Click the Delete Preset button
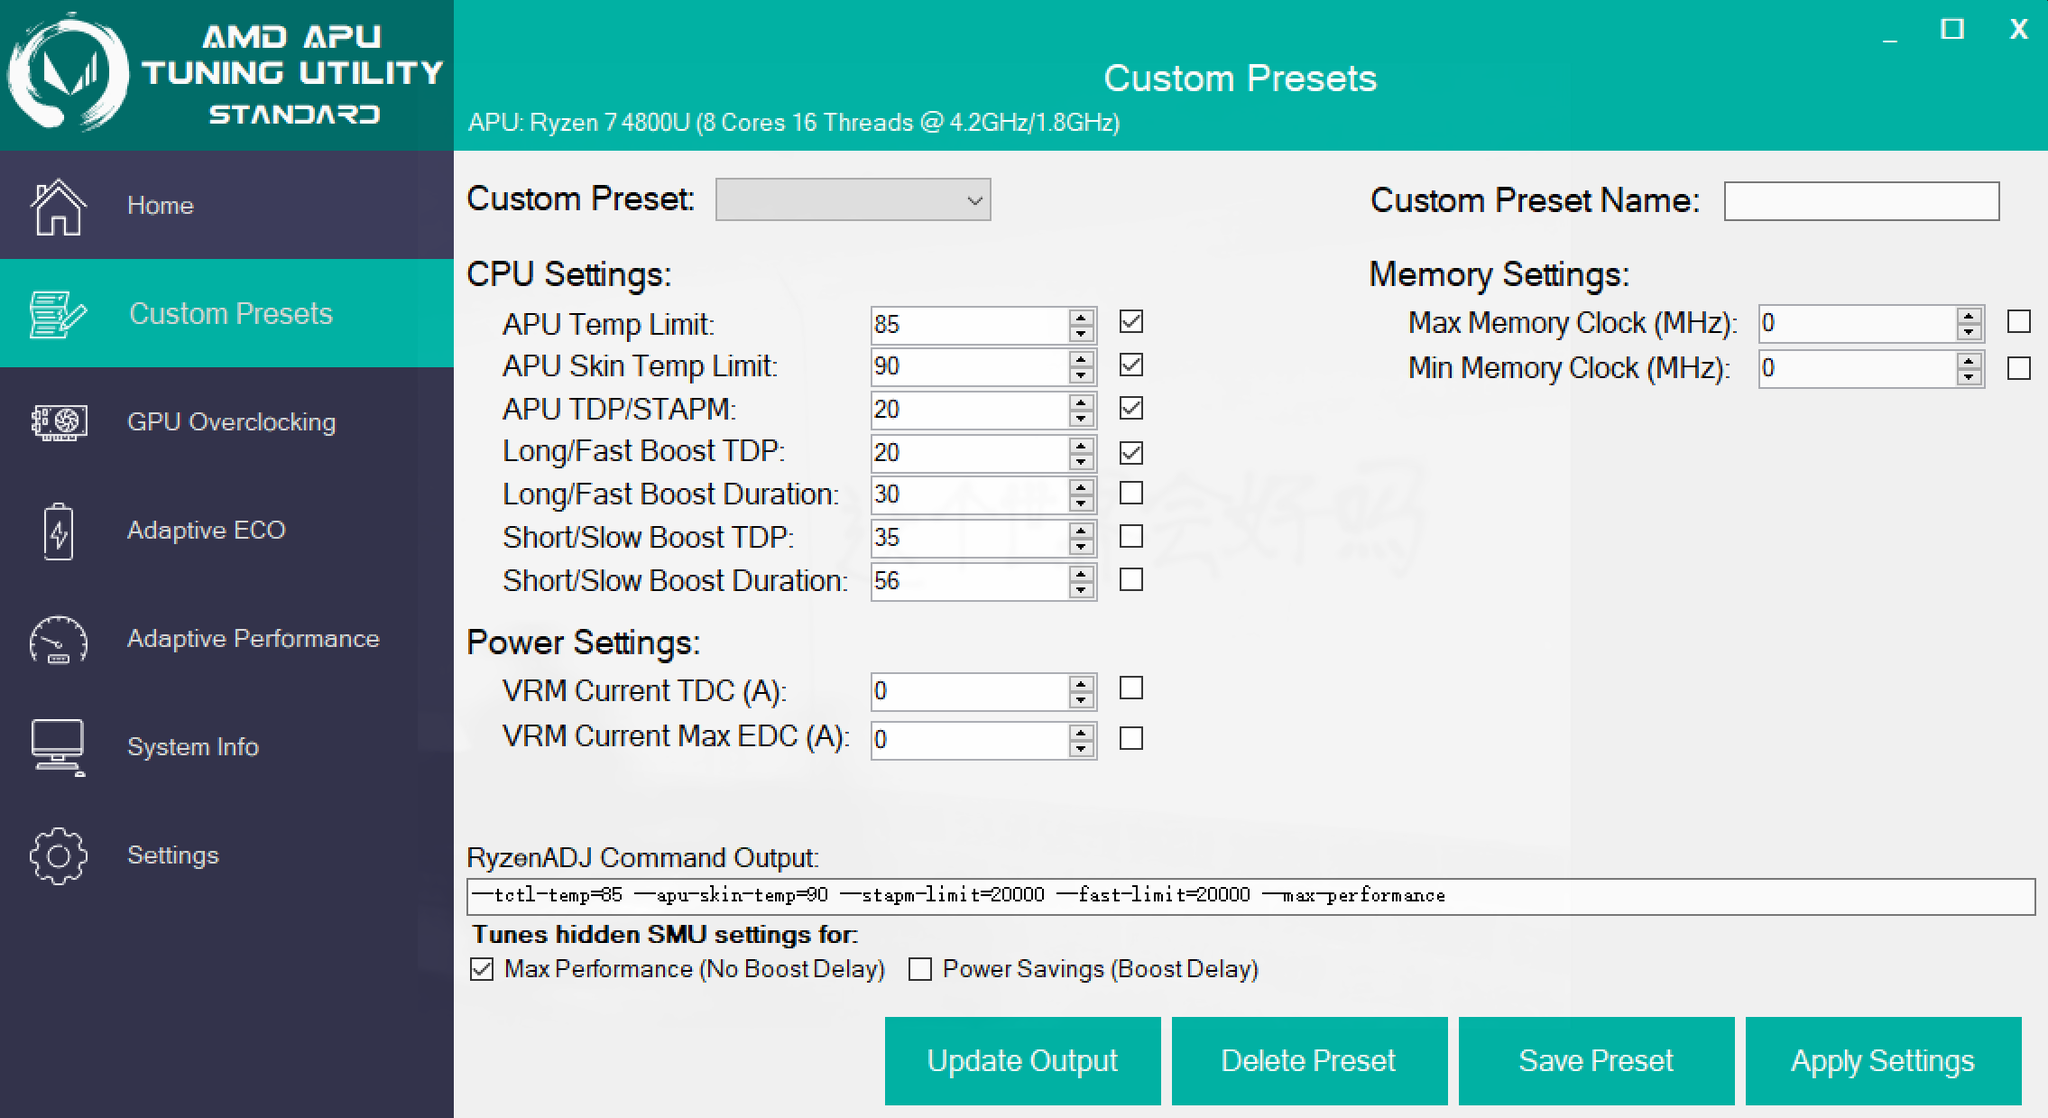2048x1118 pixels. point(1309,1061)
